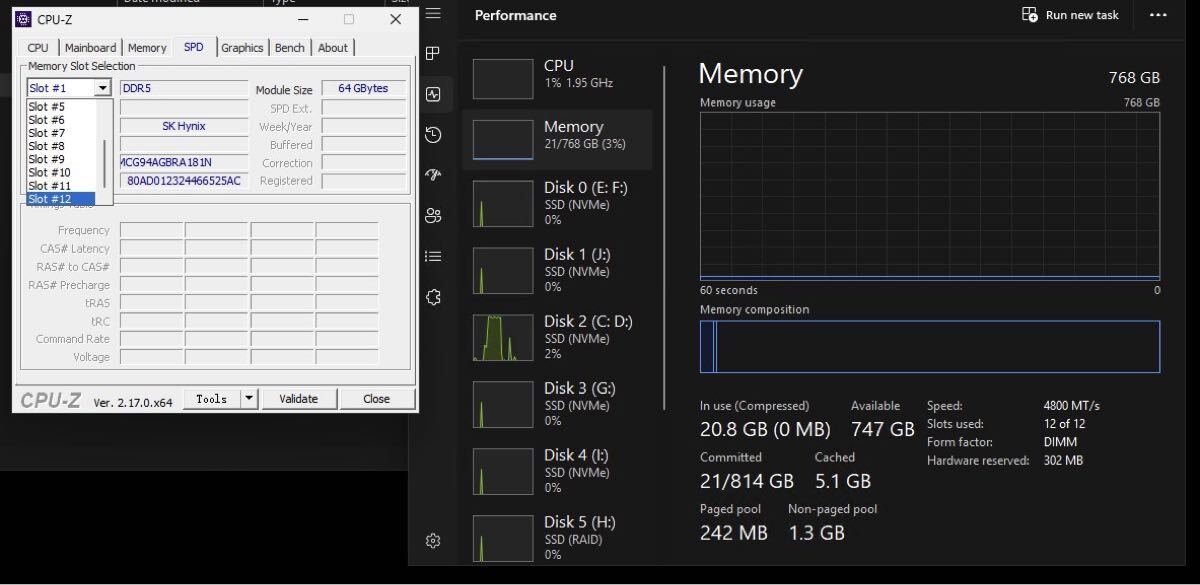Select the Performance page icon in sidebar
This screenshot has width=1200, height=585.
pyautogui.click(x=433, y=94)
